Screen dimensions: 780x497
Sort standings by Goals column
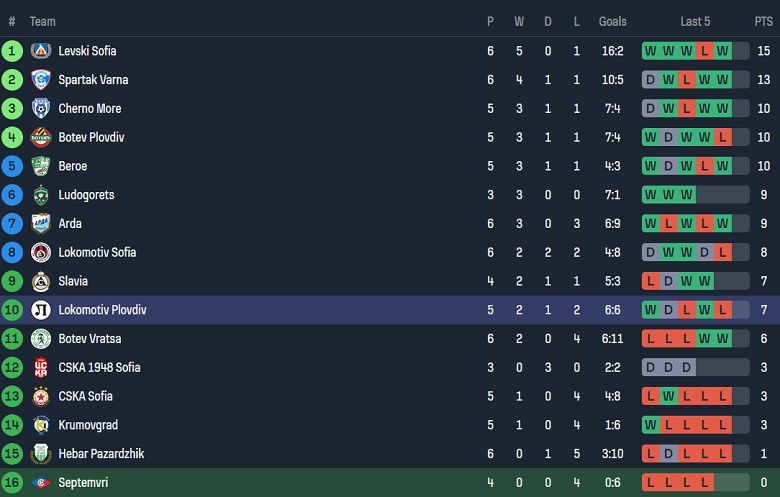click(613, 21)
